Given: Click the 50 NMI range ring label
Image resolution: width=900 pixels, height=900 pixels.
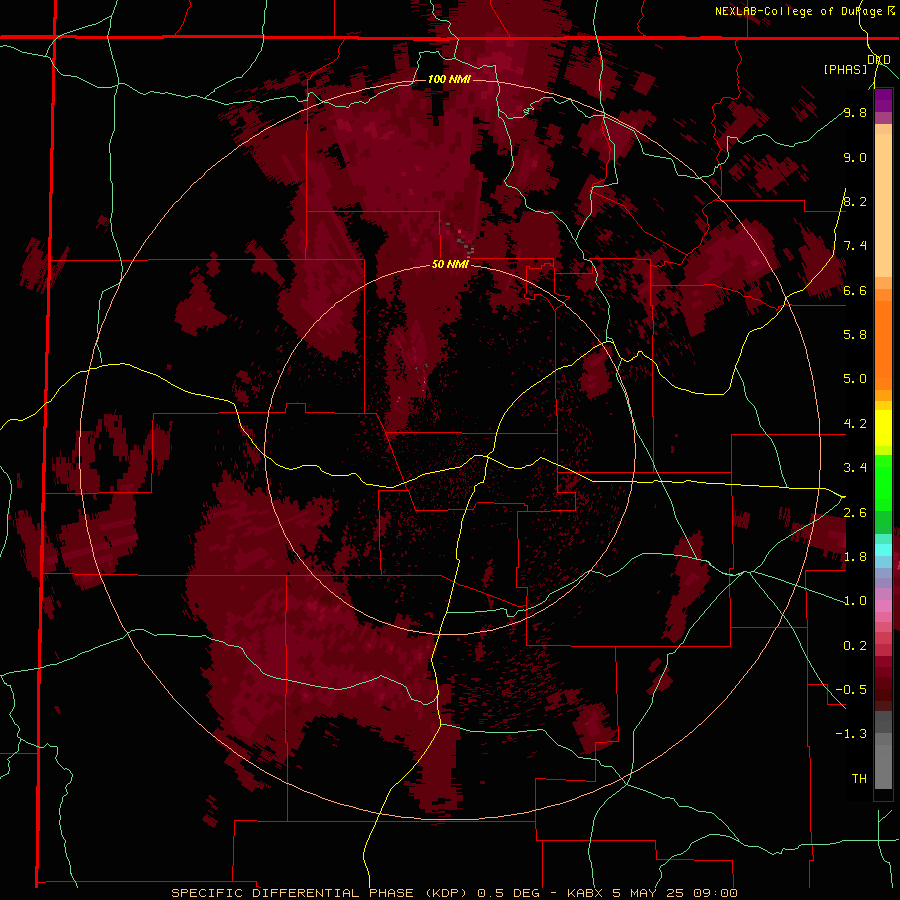Looking at the screenshot, I should click(x=450, y=265).
